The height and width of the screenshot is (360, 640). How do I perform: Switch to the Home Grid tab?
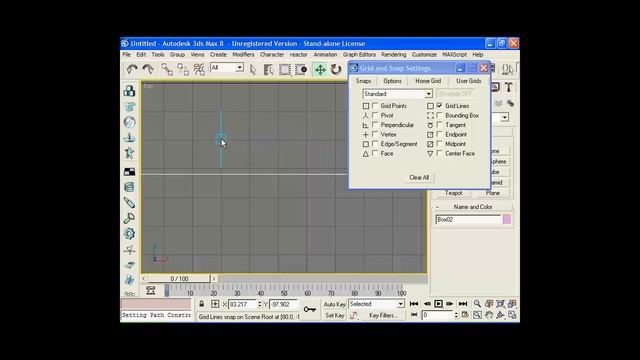[x=428, y=81]
